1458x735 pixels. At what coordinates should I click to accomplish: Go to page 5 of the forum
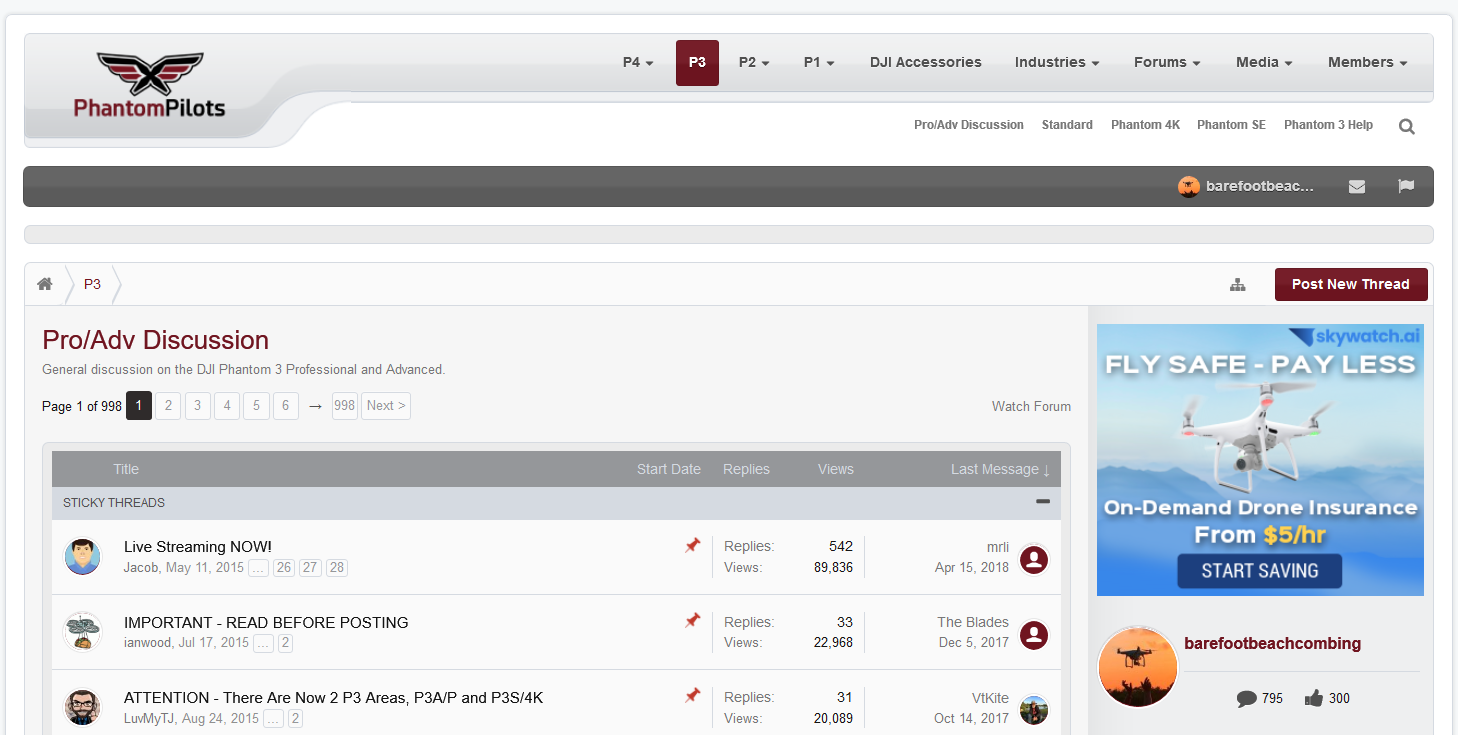click(x=256, y=406)
